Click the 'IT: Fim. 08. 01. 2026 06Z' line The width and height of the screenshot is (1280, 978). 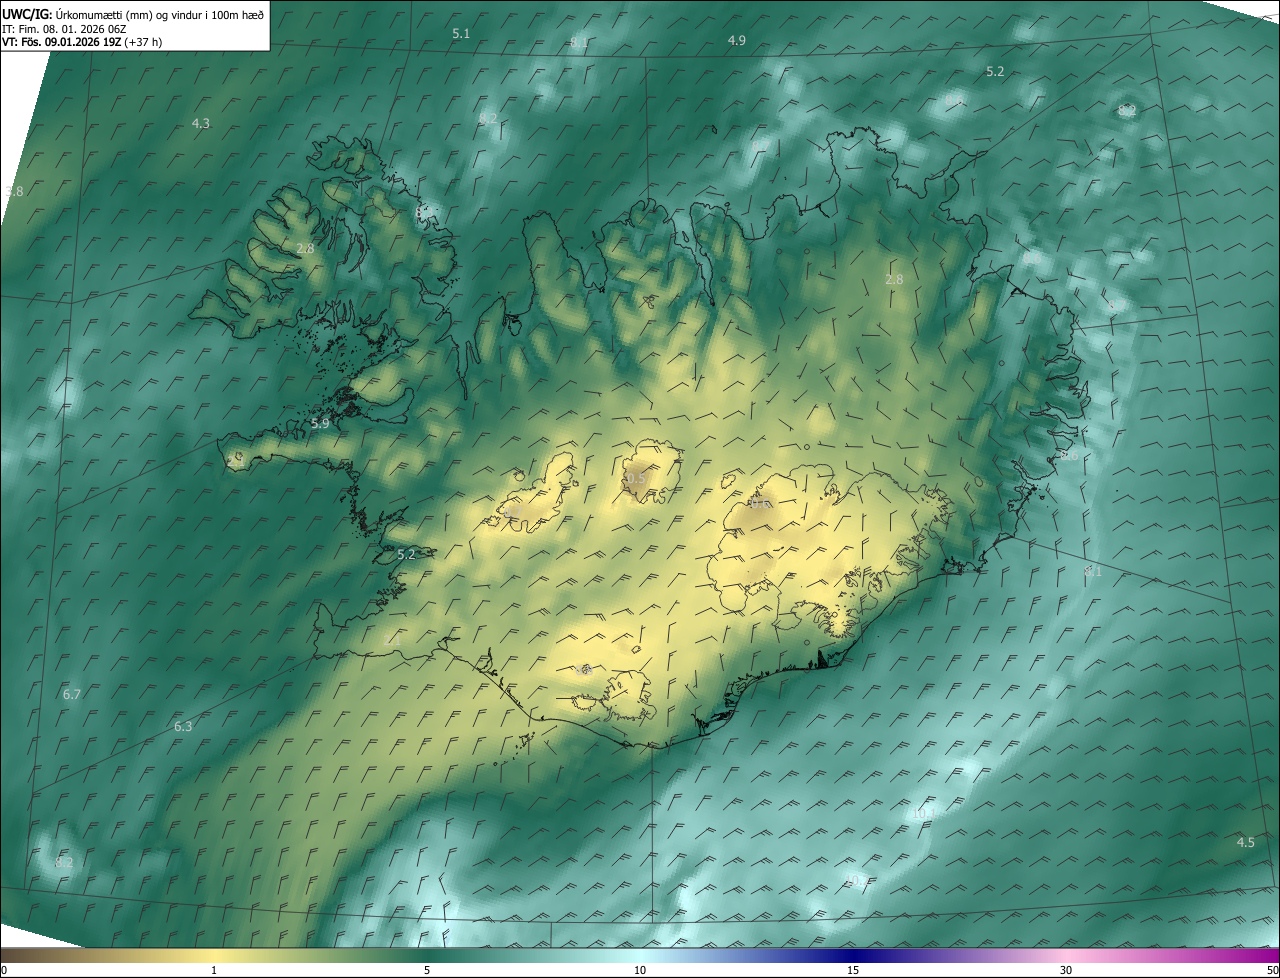click(62, 28)
